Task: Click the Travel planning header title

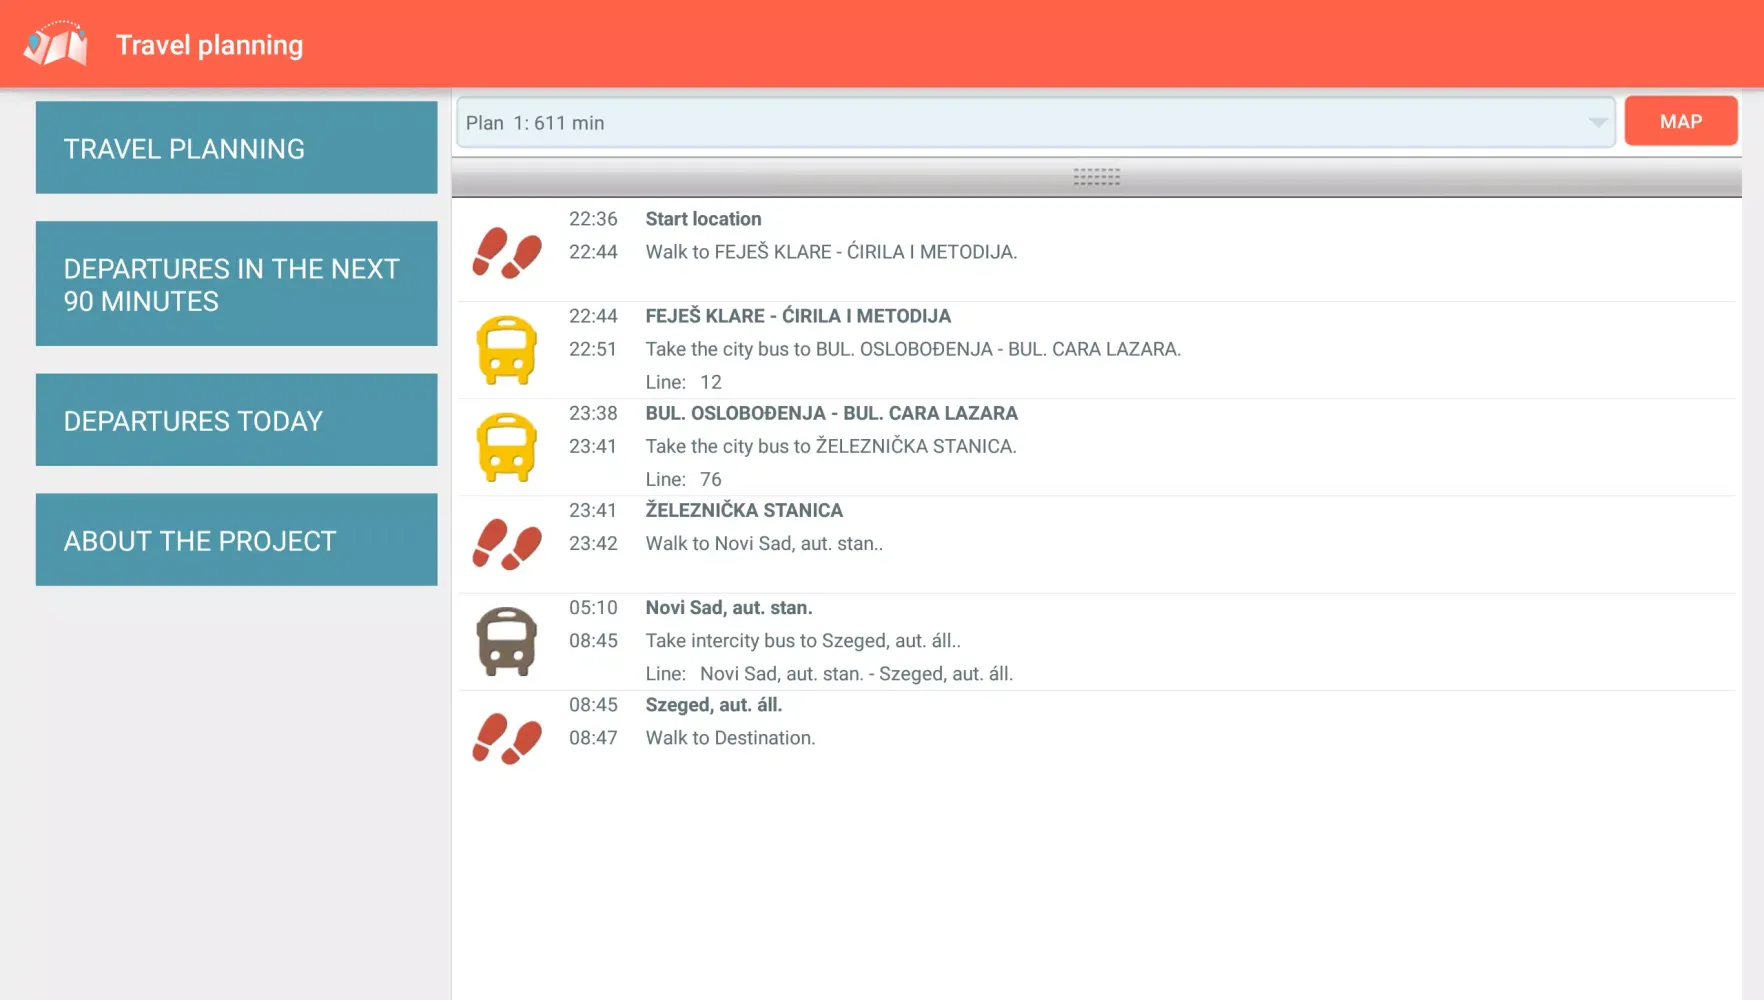Action: coord(209,45)
